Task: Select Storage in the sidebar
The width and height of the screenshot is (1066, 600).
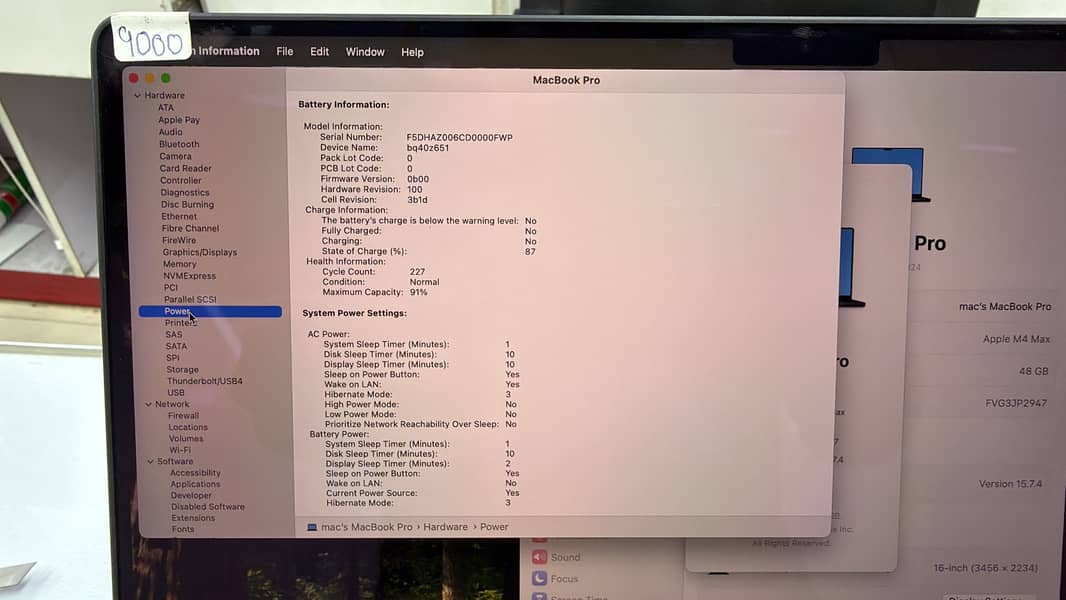Action: pyautogui.click(x=182, y=370)
